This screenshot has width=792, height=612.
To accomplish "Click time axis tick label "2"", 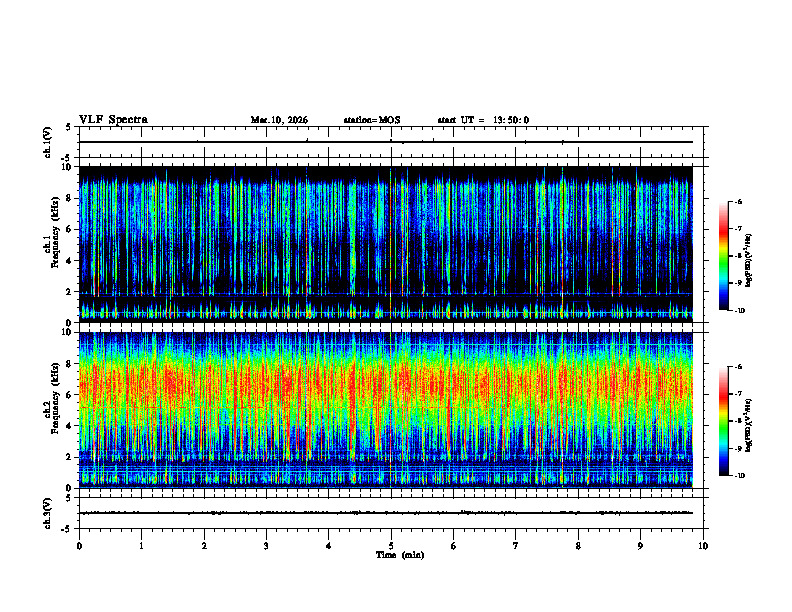I will point(204,546).
